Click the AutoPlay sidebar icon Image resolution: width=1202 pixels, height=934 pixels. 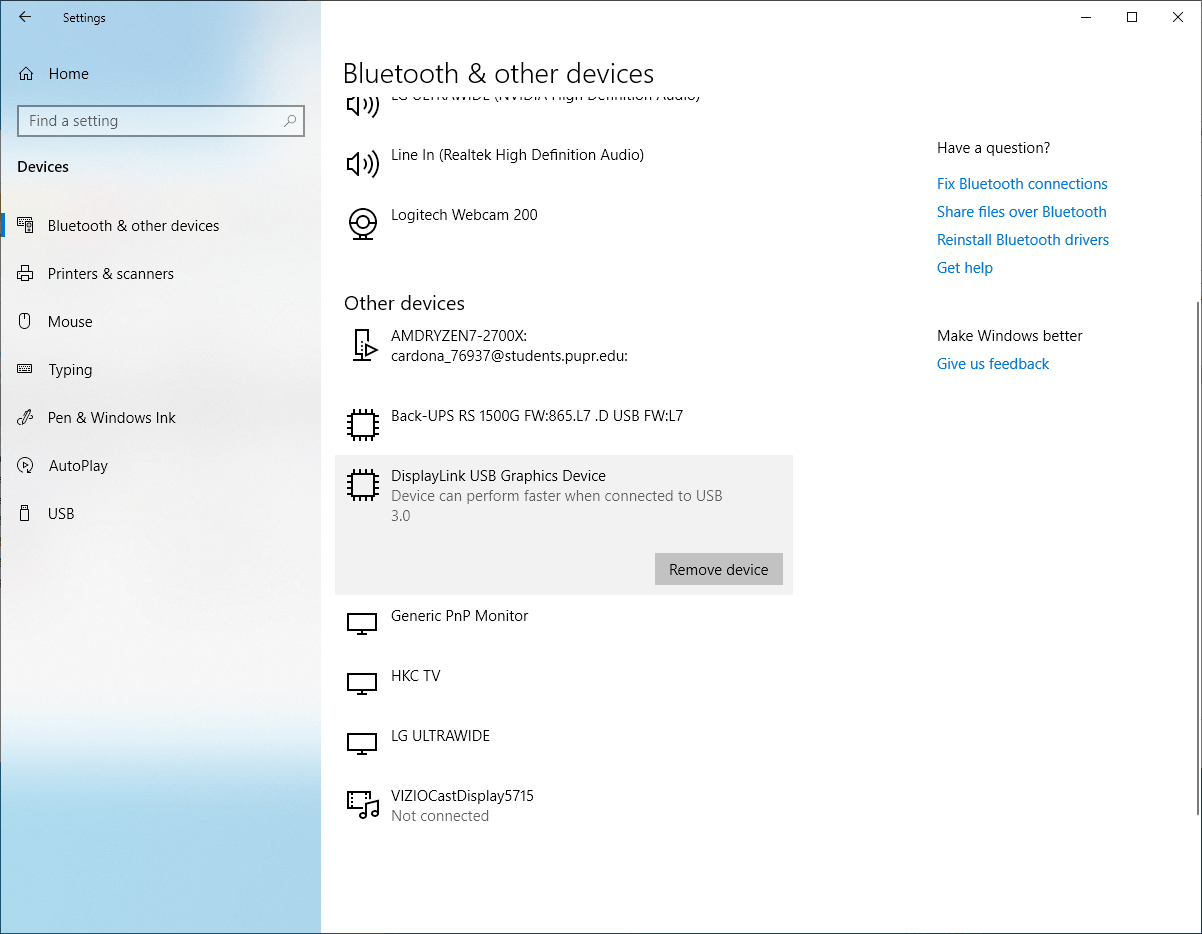click(x=26, y=466)
